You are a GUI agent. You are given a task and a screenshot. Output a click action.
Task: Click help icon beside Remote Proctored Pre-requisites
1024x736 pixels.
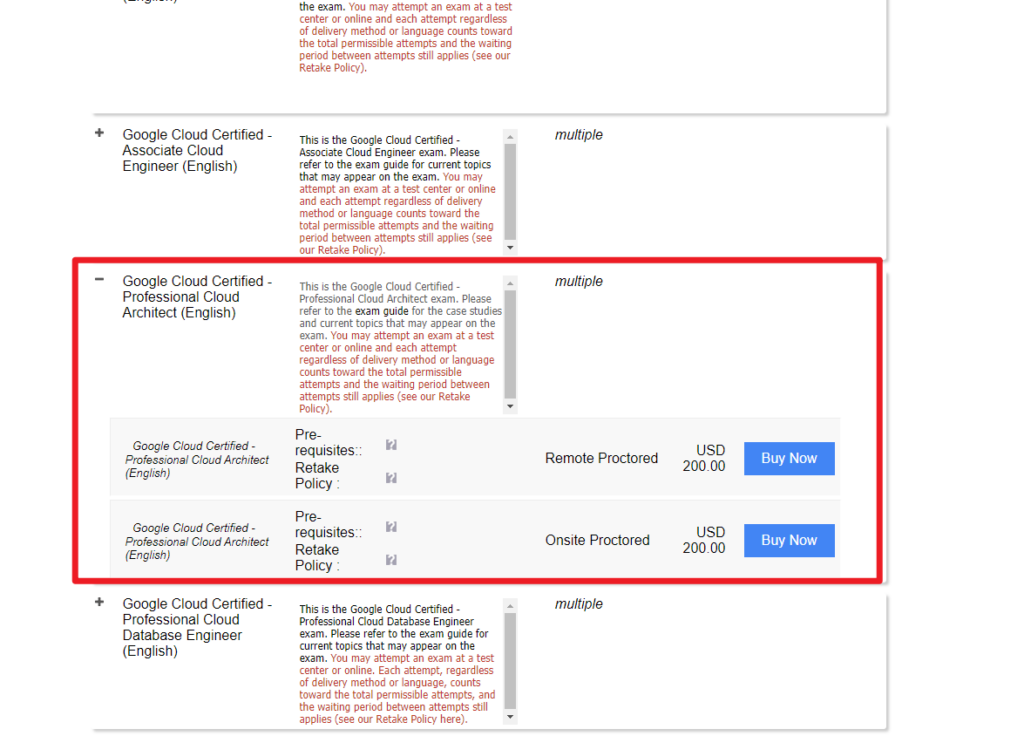click(x=391, y=445)
